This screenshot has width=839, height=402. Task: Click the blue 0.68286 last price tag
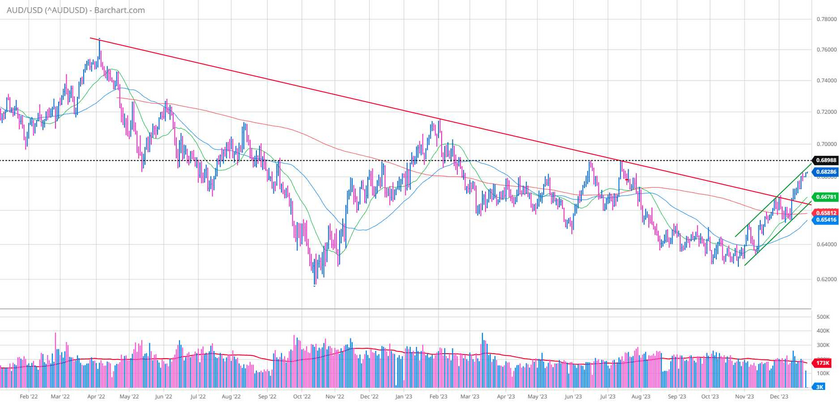click(824, 172)
